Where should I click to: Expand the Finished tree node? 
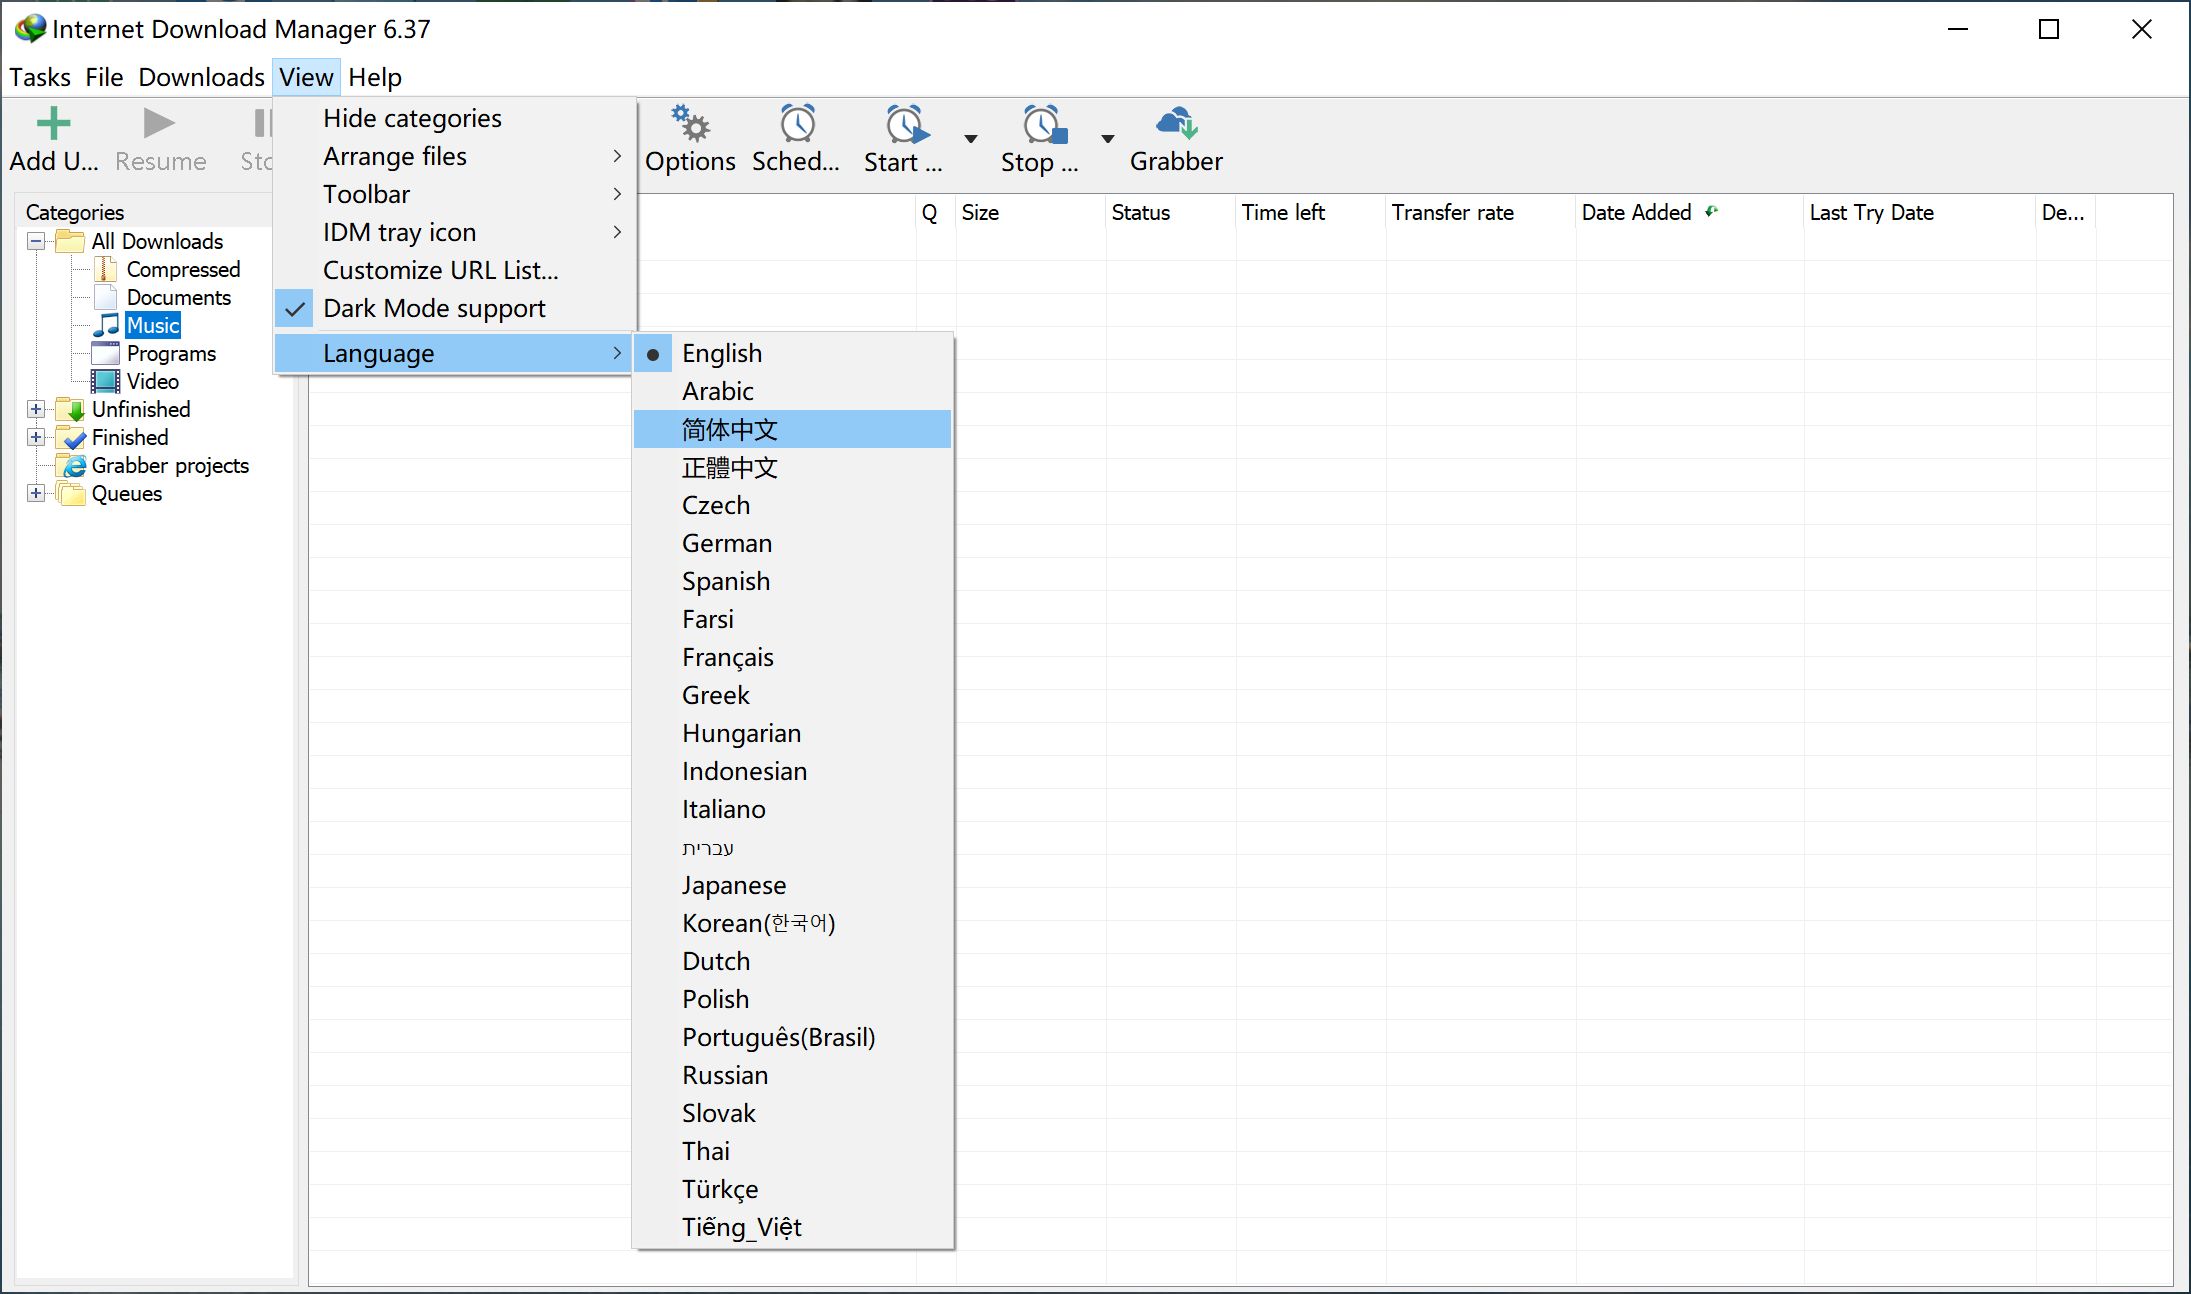point(36,437)
